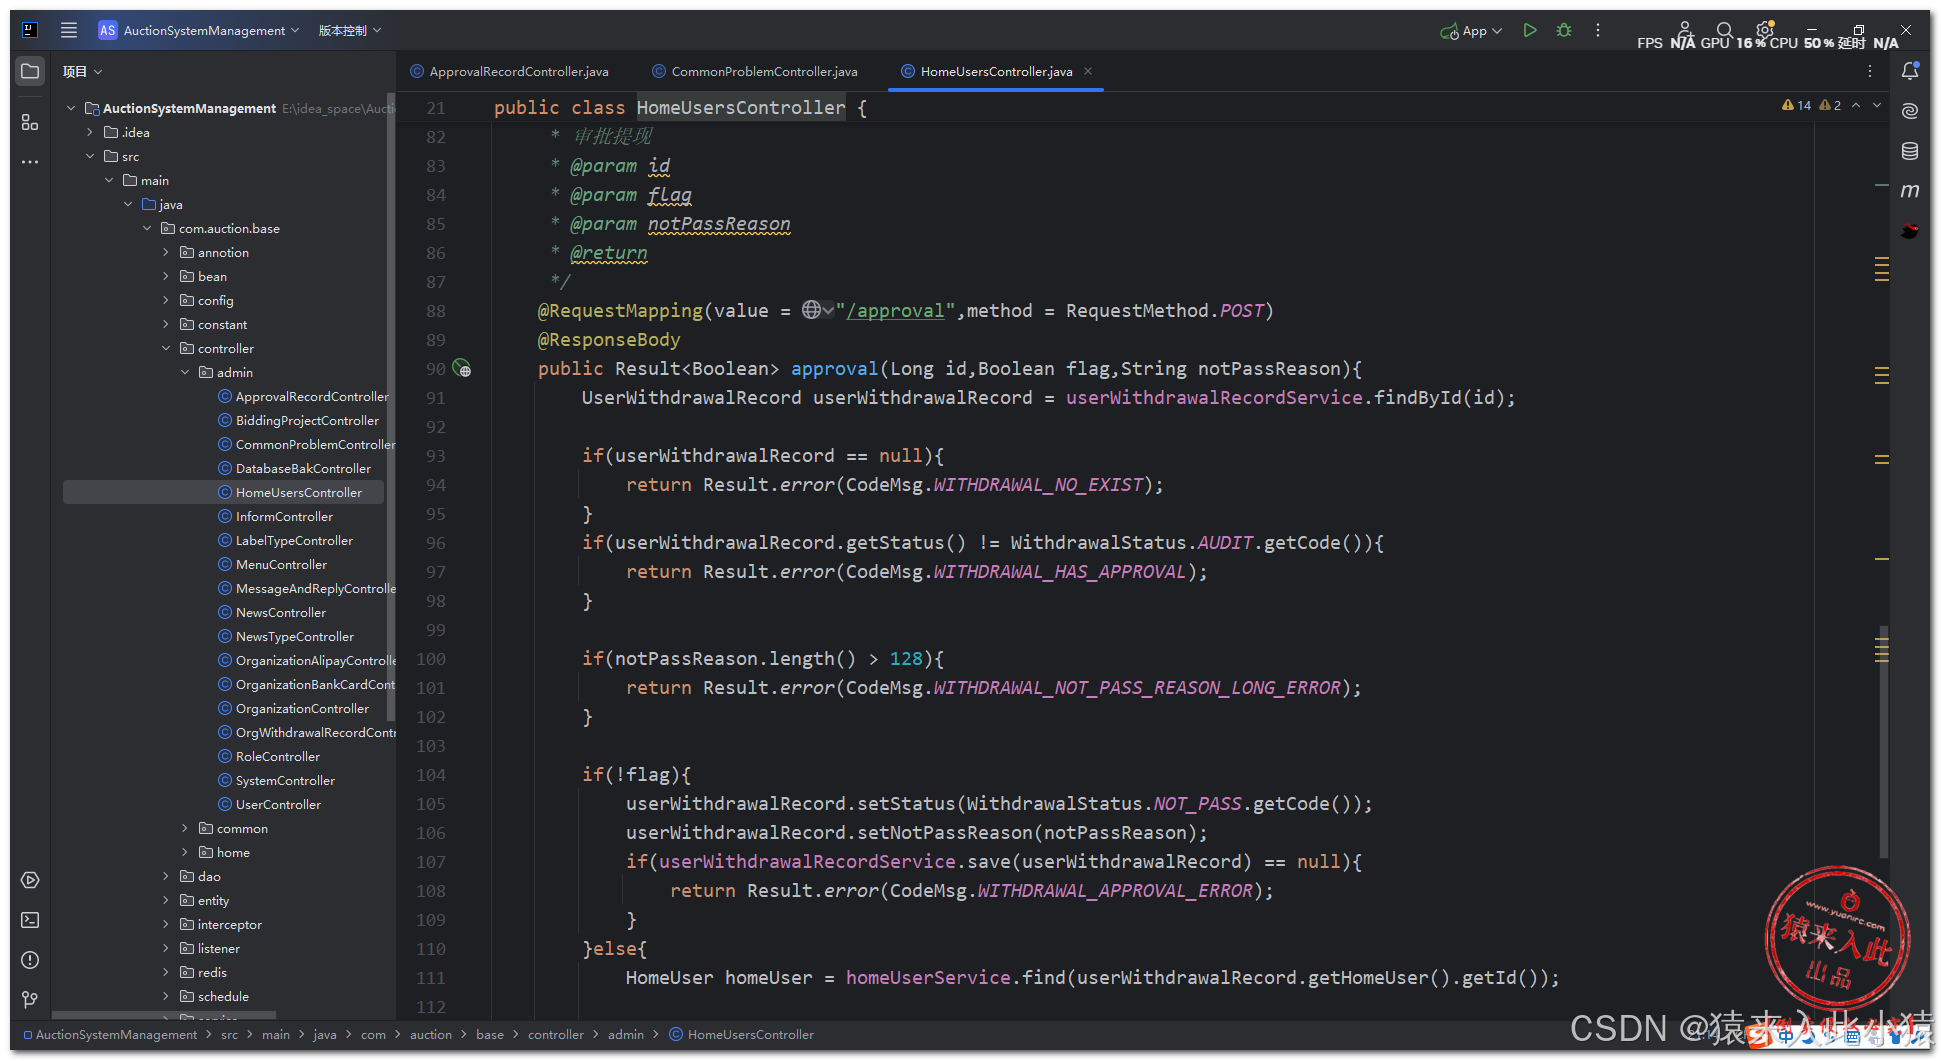Expand the dao package
The height and width of the screenshot is (1061, 1941).
tap(166, 876)
